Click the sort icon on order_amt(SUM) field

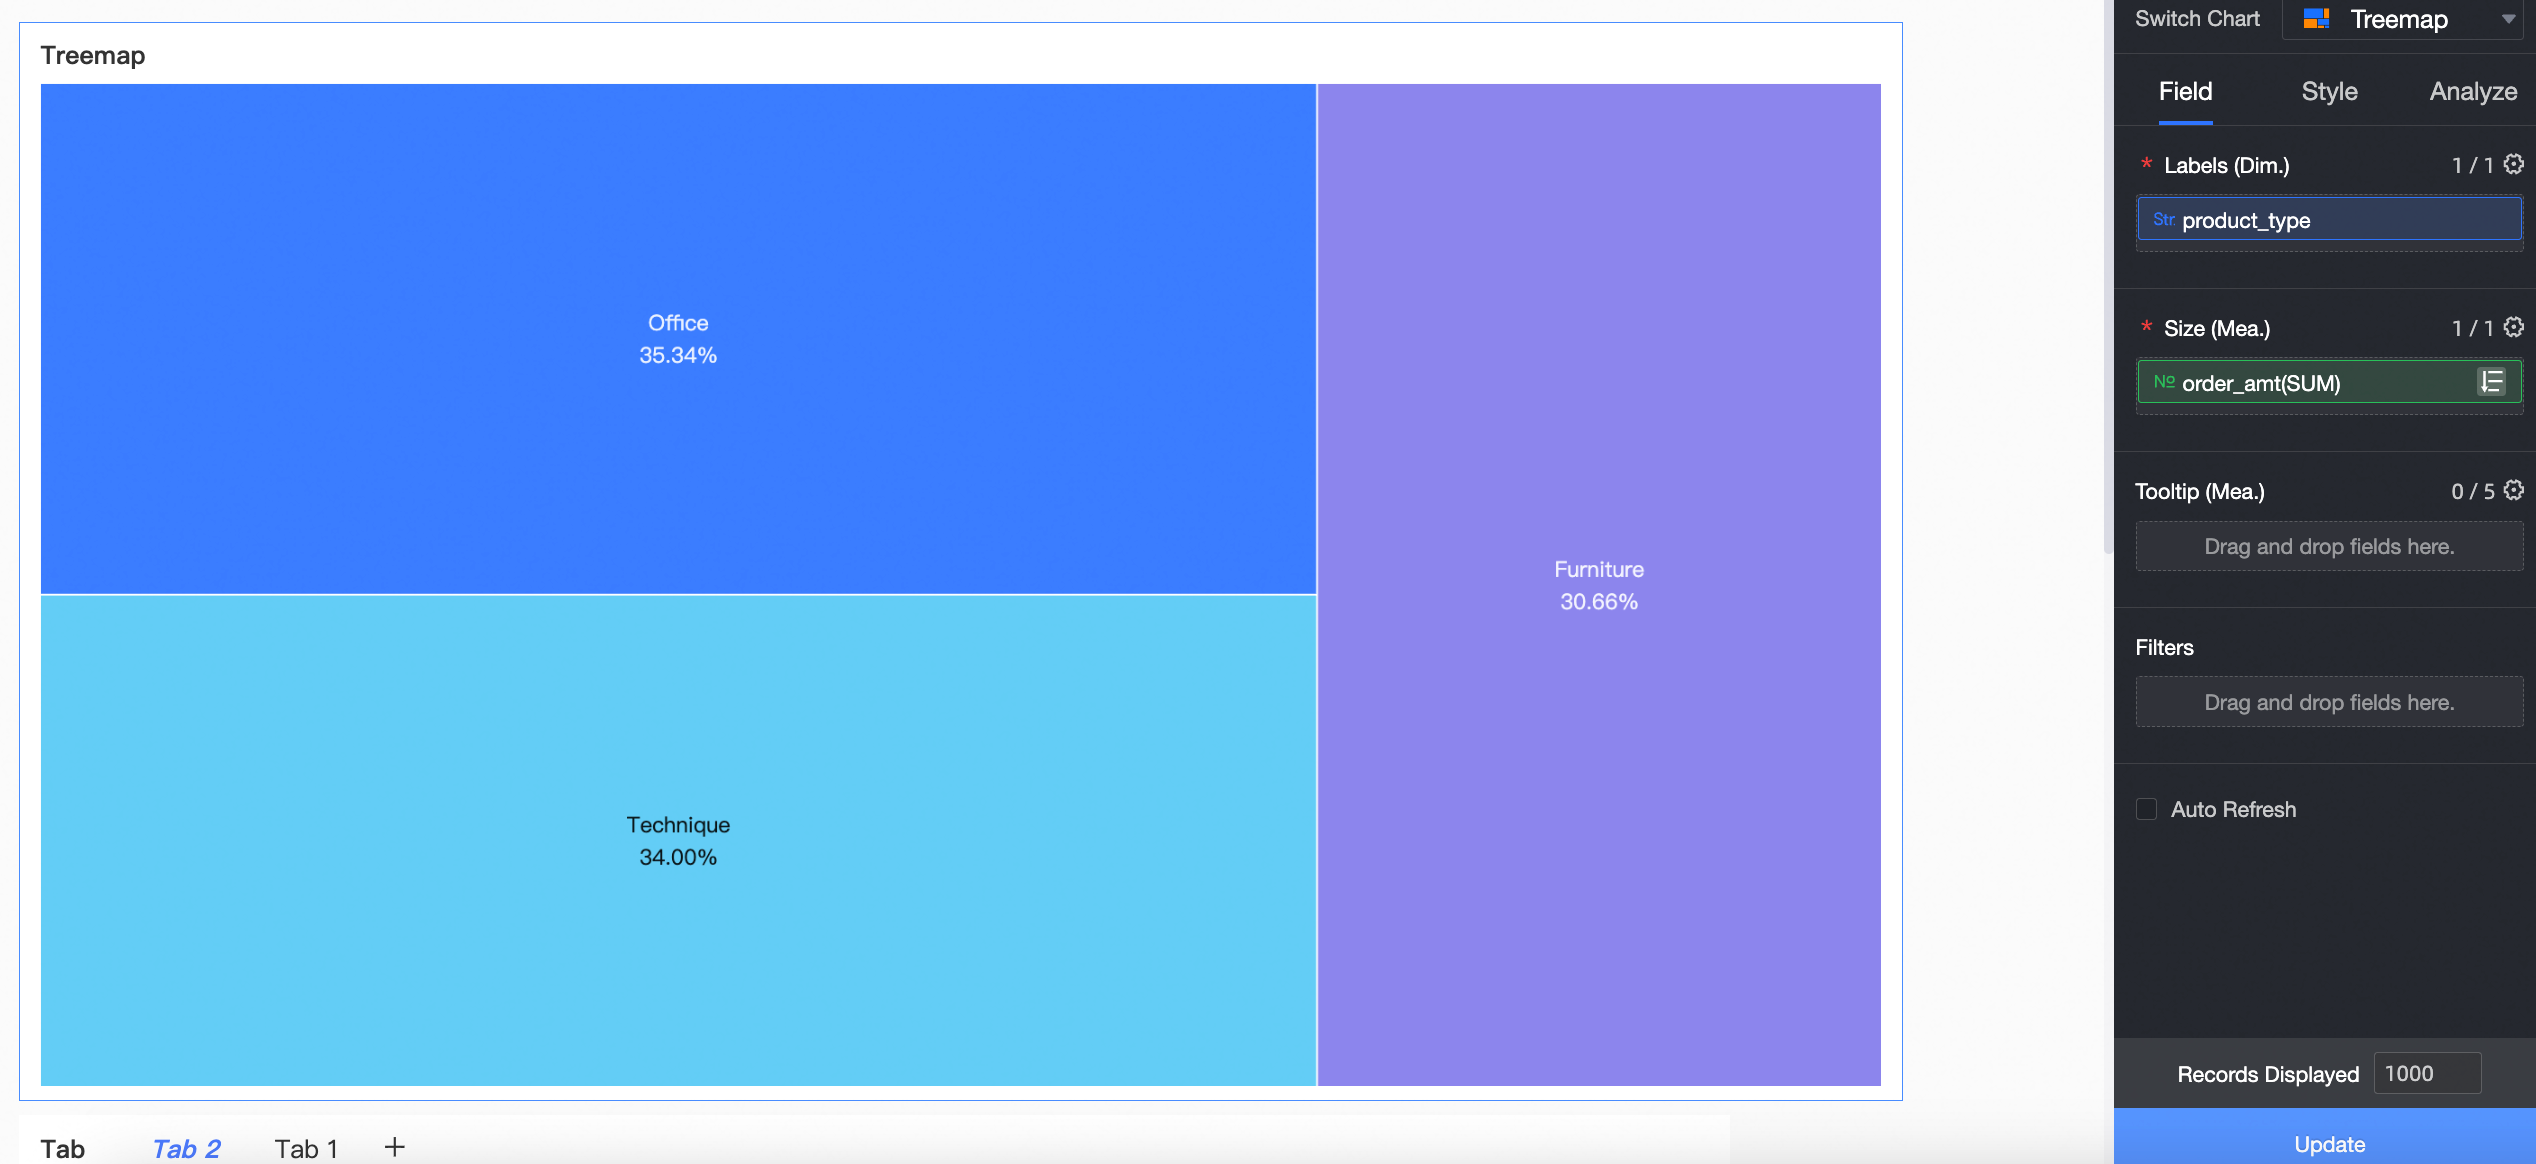(x=2491, y=382)
